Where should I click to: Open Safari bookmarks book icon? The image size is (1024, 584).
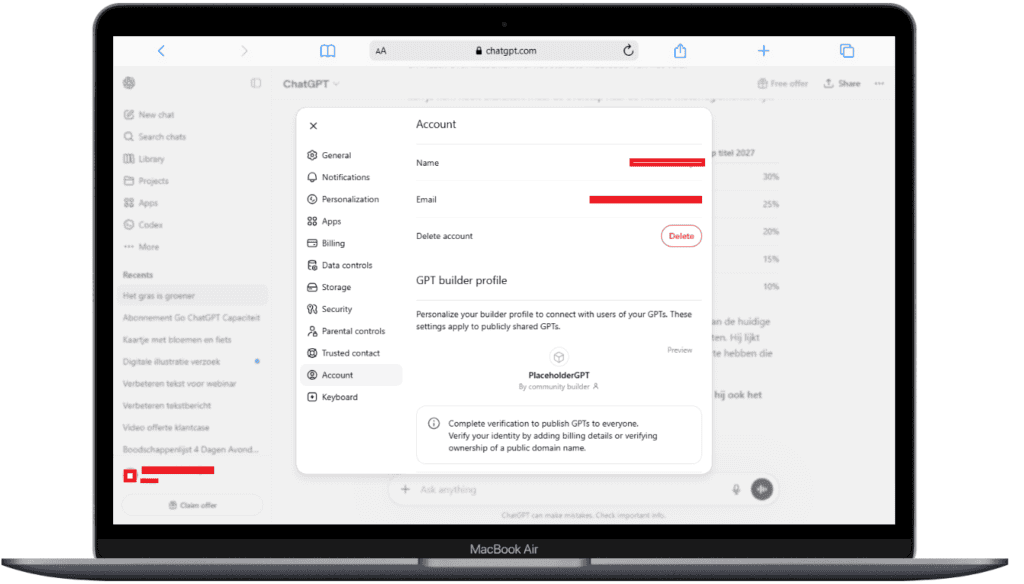[x=328, y=51]
